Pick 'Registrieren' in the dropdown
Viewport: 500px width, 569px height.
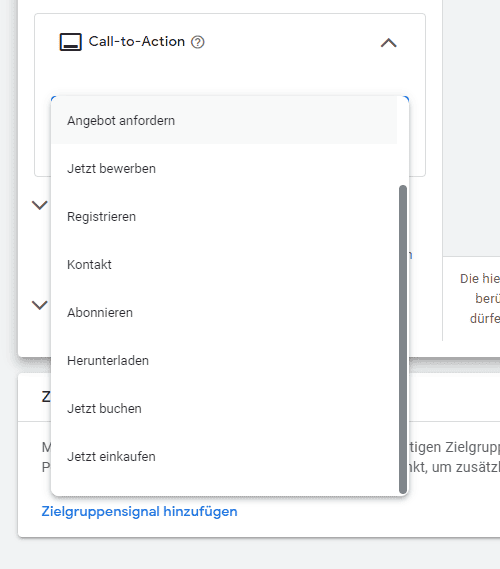[x=224, y=216]
